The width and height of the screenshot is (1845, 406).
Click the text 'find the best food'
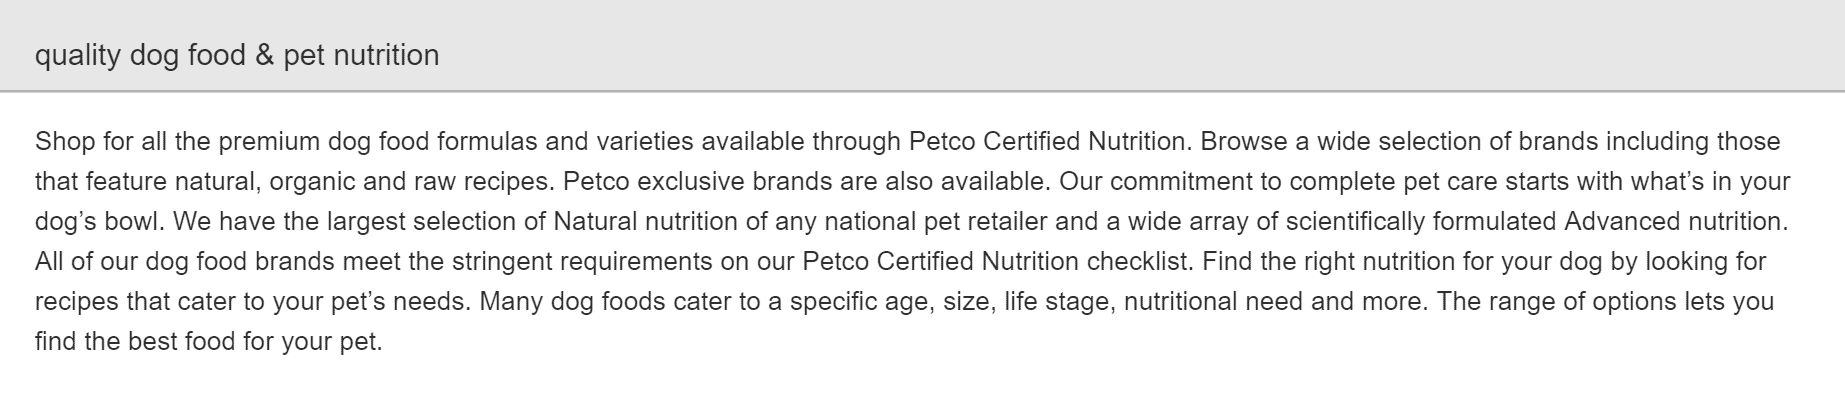[x=135, y=342]
